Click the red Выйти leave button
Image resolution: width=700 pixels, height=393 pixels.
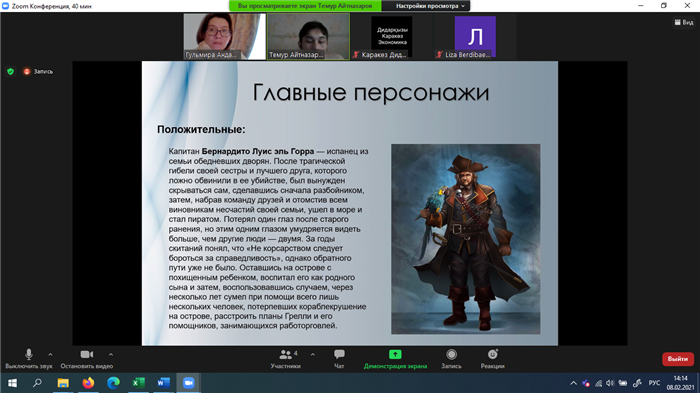678,359
